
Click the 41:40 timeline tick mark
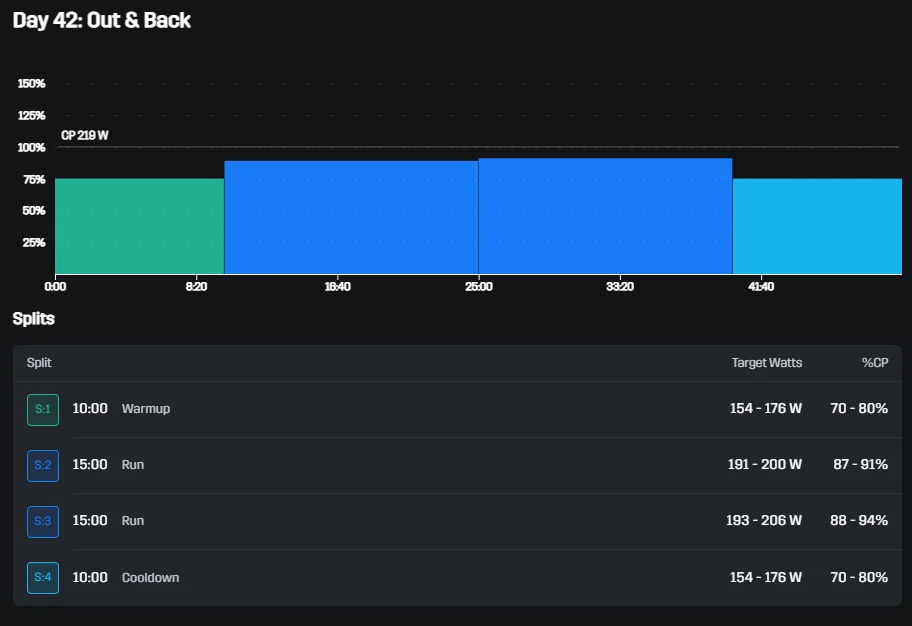point(761,286)
